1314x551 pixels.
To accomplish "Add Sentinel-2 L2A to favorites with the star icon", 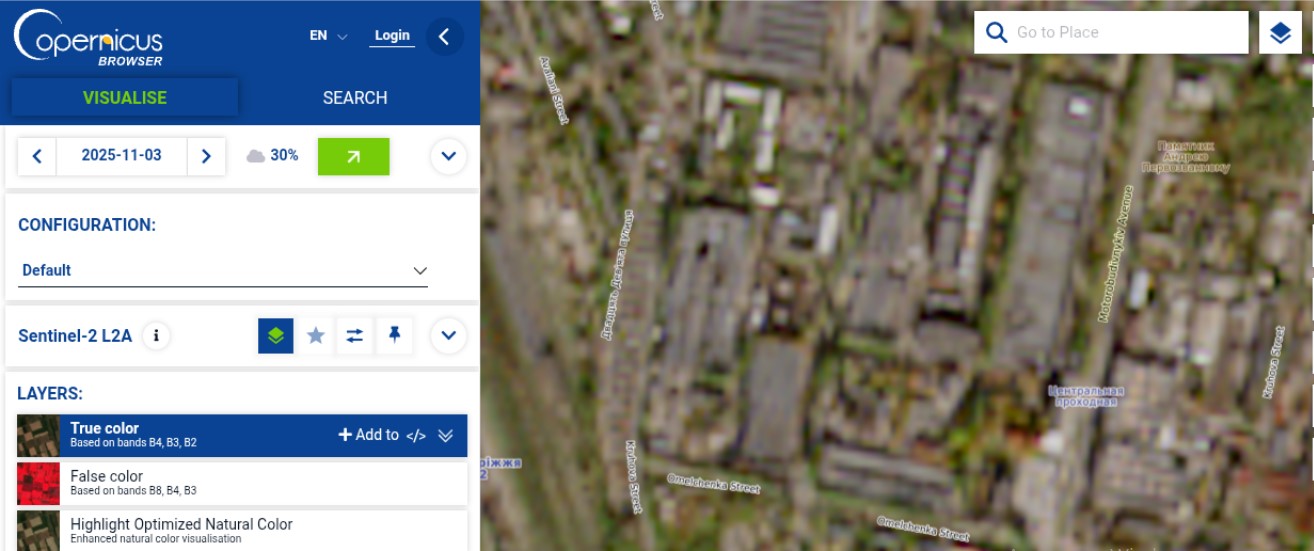I will pyautogui.click(x=316, y=336).
